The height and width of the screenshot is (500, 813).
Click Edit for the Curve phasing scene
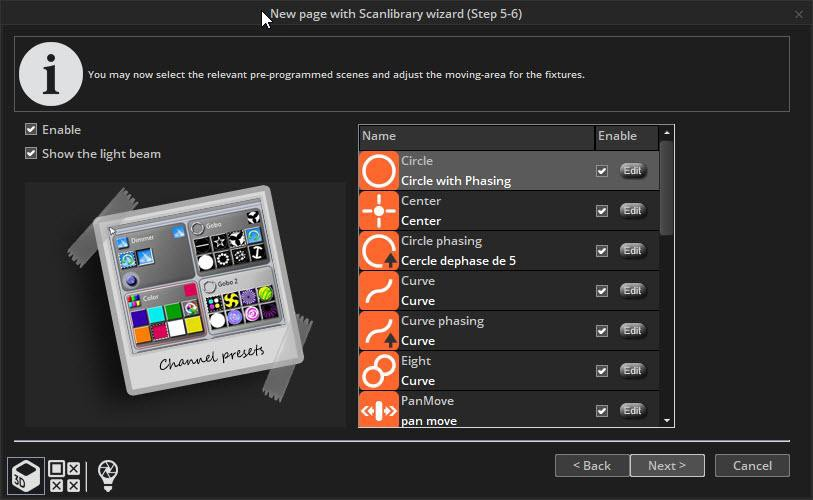pyautogui.click(x=633, y=331)
